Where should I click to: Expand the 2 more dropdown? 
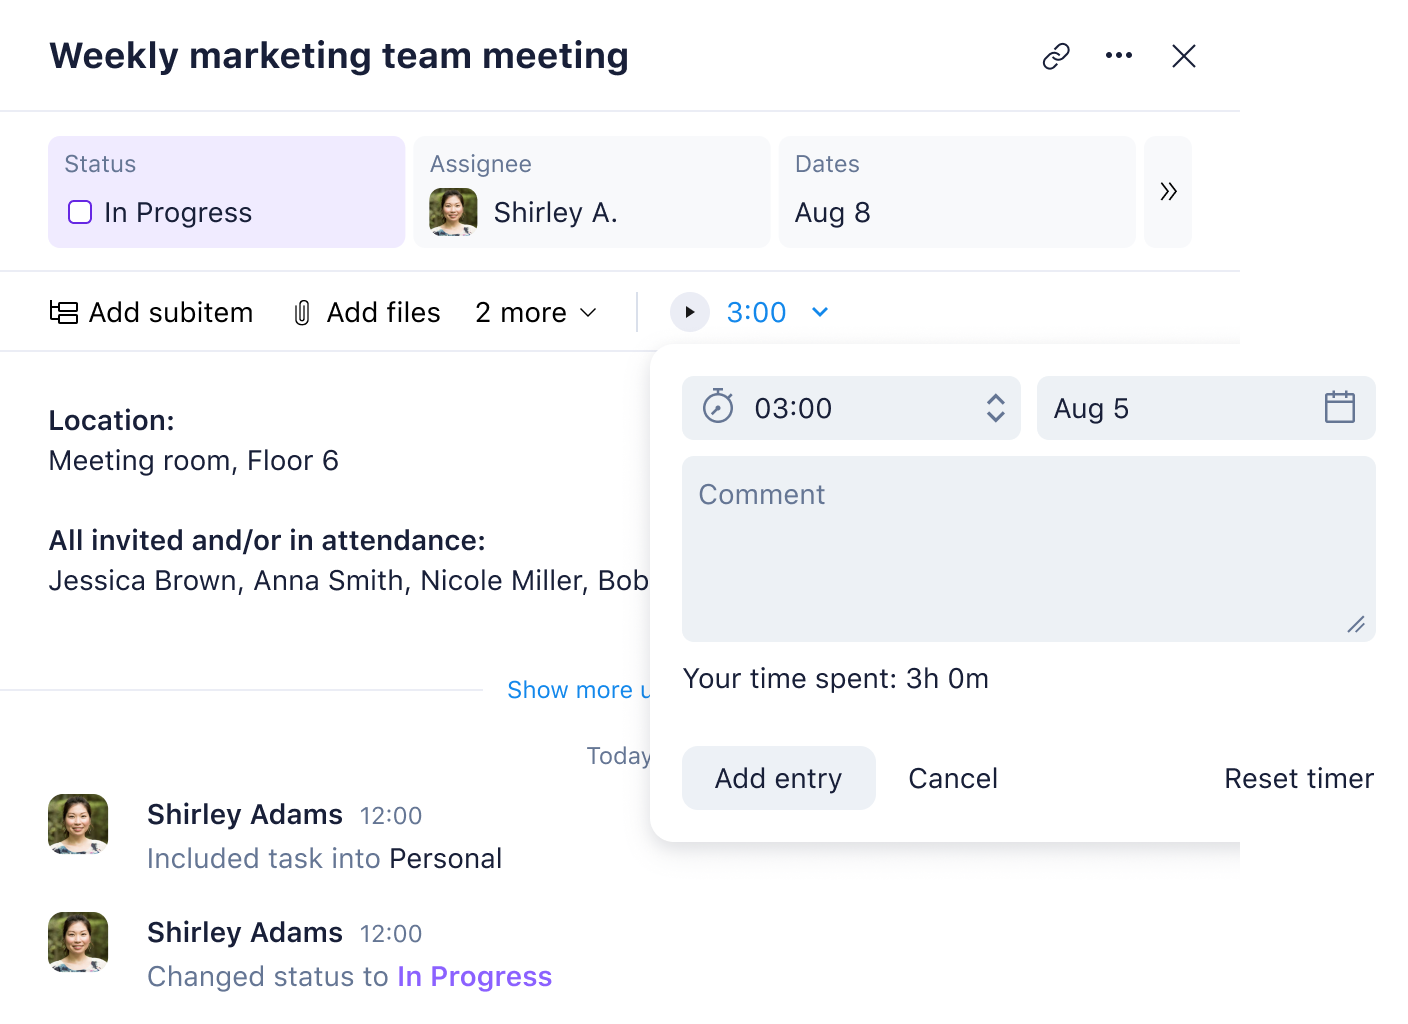(x=536, y=313)
